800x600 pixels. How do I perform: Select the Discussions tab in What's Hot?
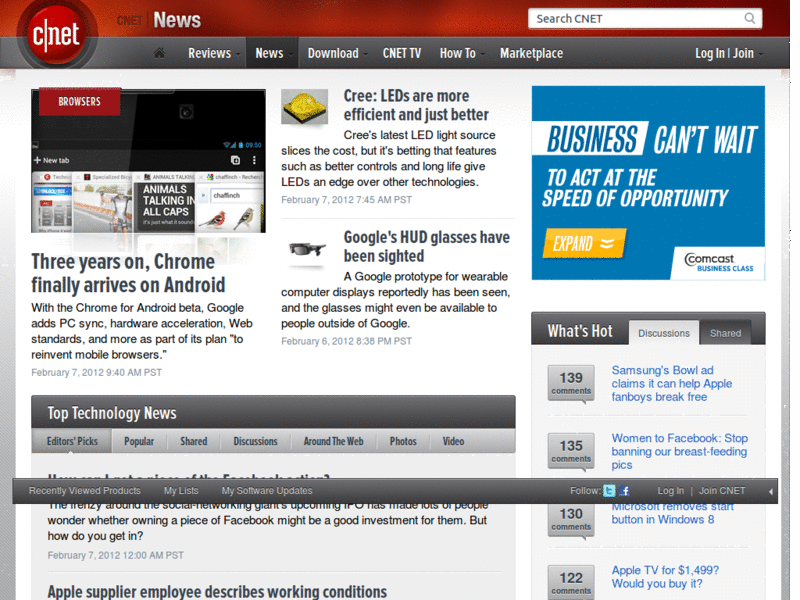(663, 333)
